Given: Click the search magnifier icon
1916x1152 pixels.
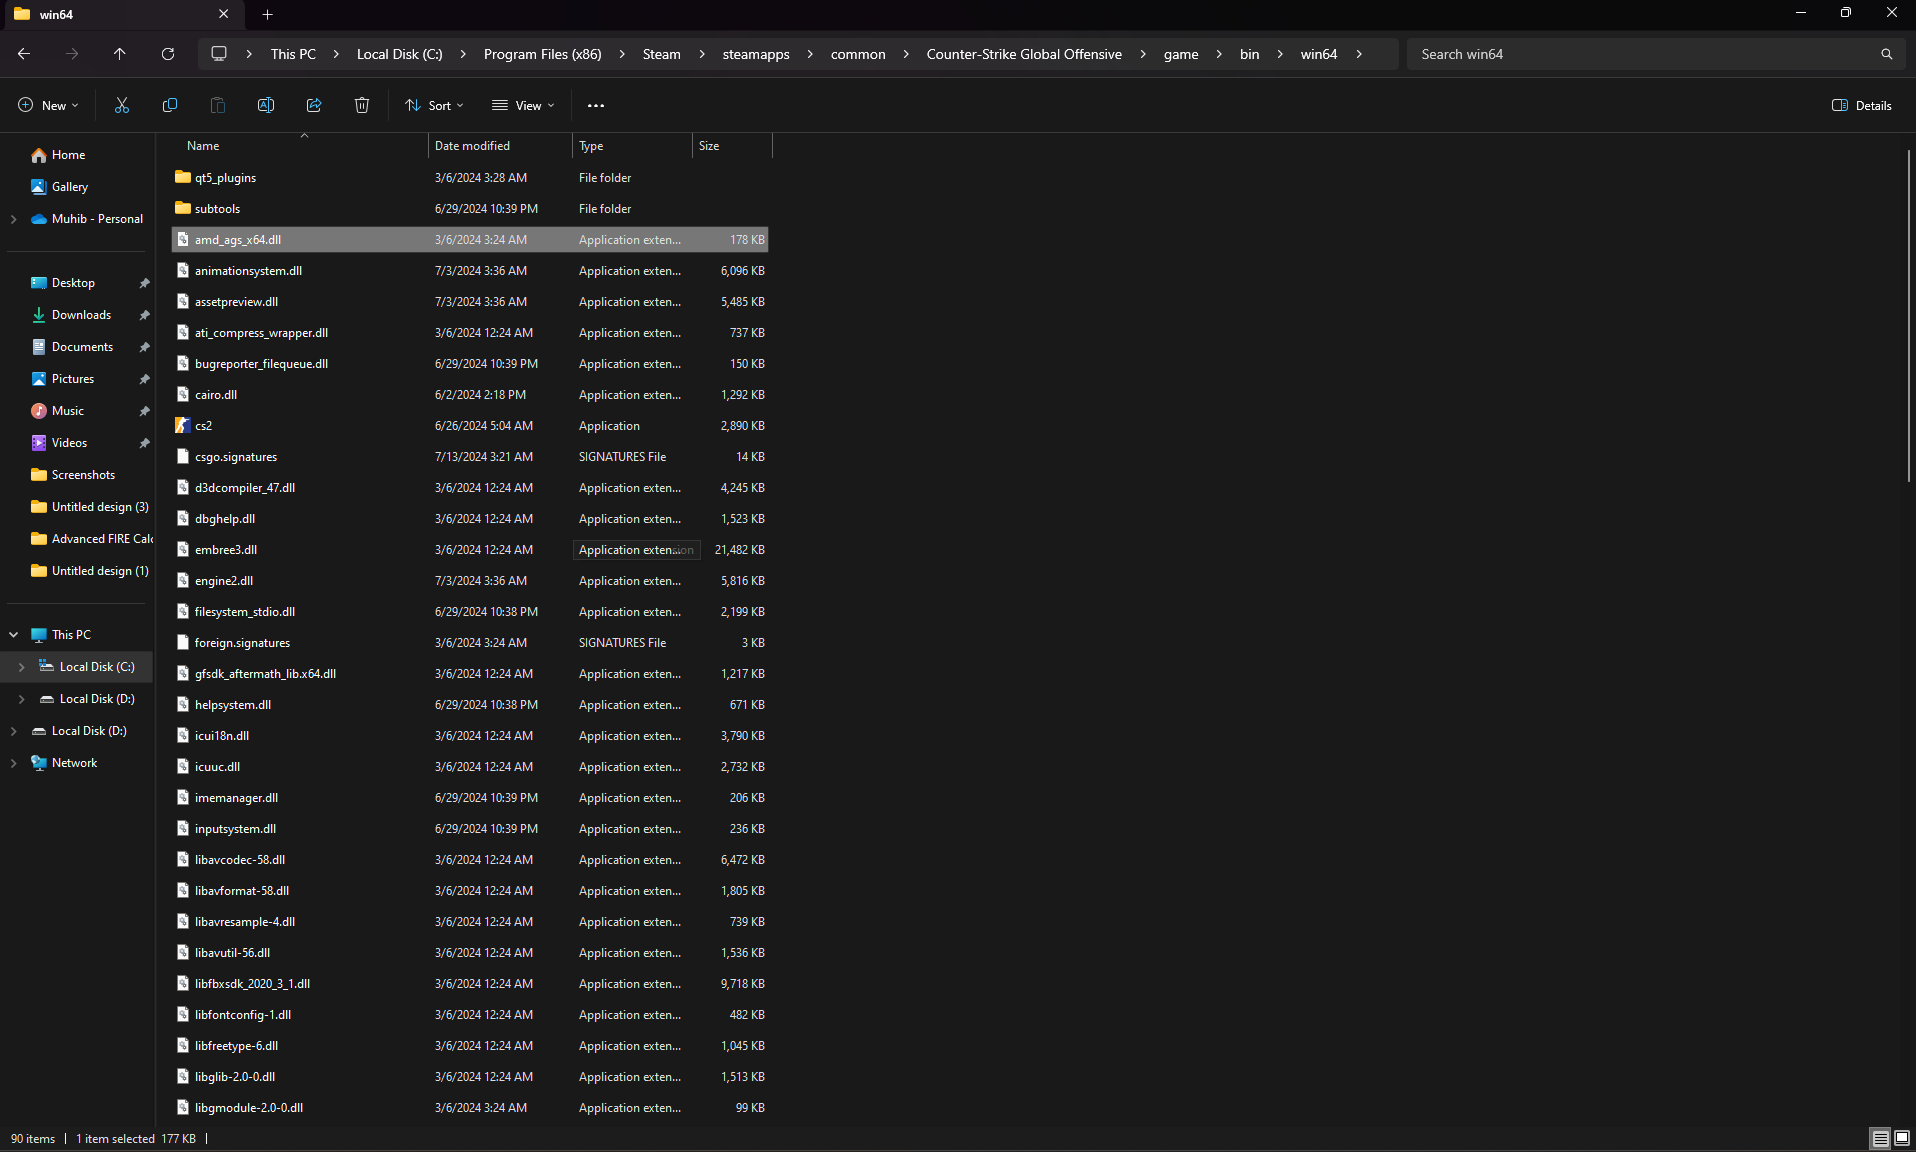Looking at the screenshot, I should pos(1886,54).
